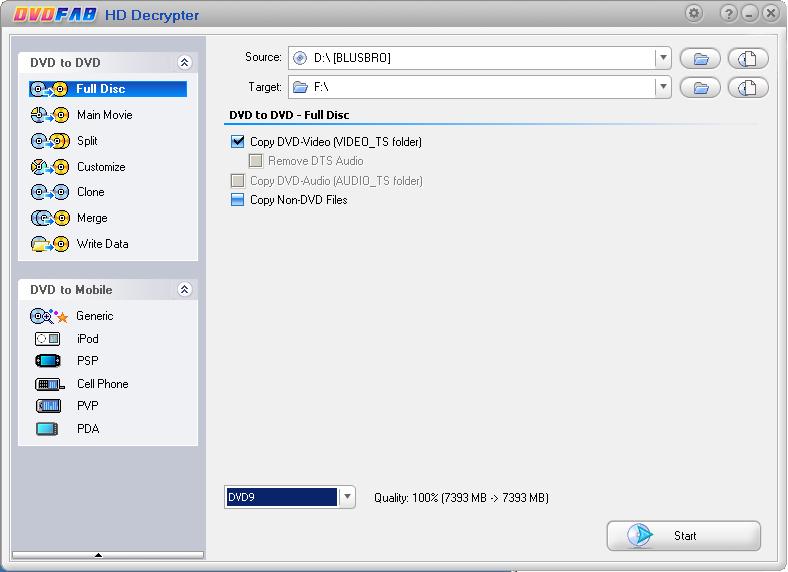Toggle the Remove DTS Audio checkbox
Screen dimensions: 788x572
click(x=256, y=161)
